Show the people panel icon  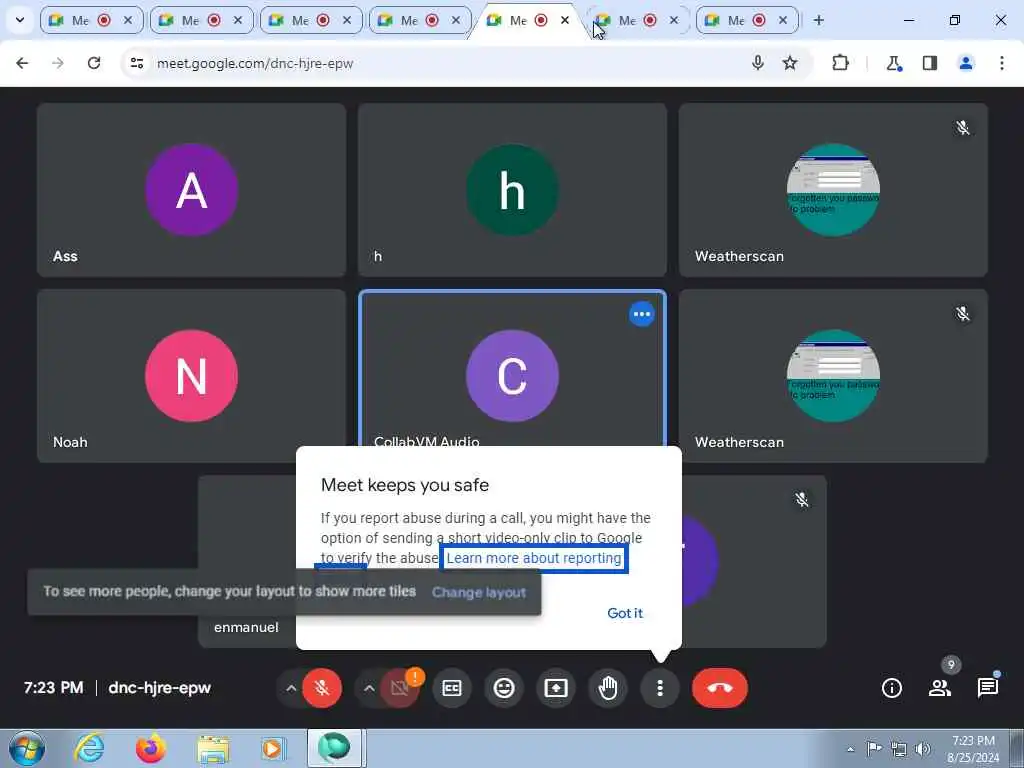tap(940, 688)
